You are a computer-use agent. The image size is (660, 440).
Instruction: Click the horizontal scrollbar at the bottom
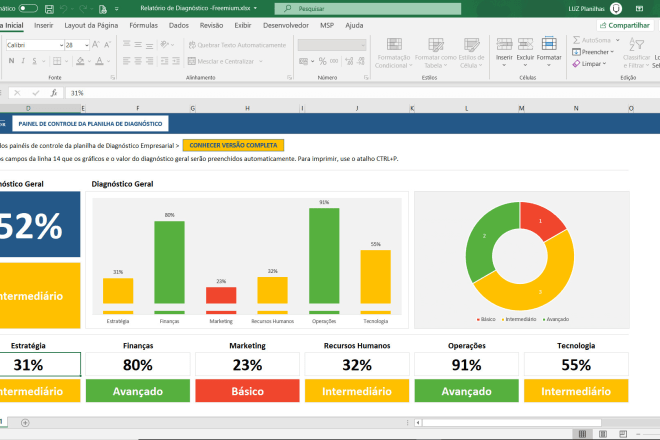[511, 422]
